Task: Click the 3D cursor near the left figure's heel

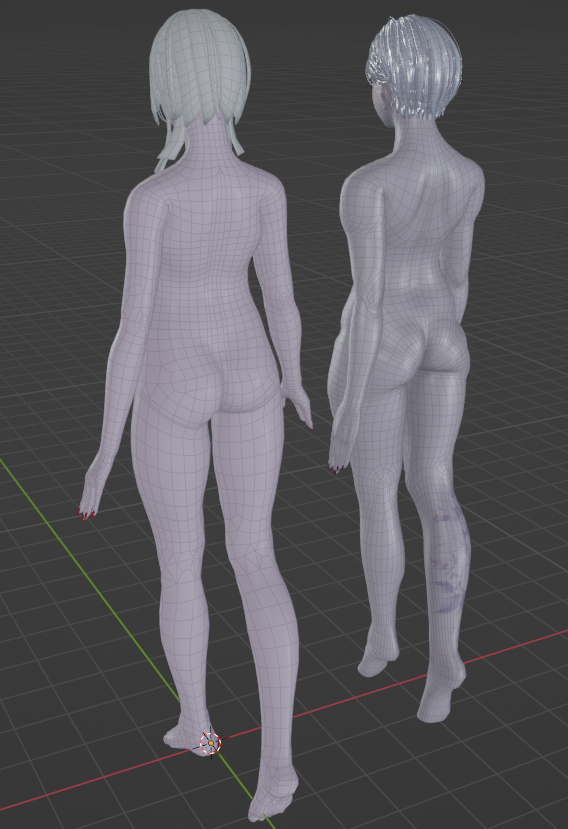Action: 211,743
